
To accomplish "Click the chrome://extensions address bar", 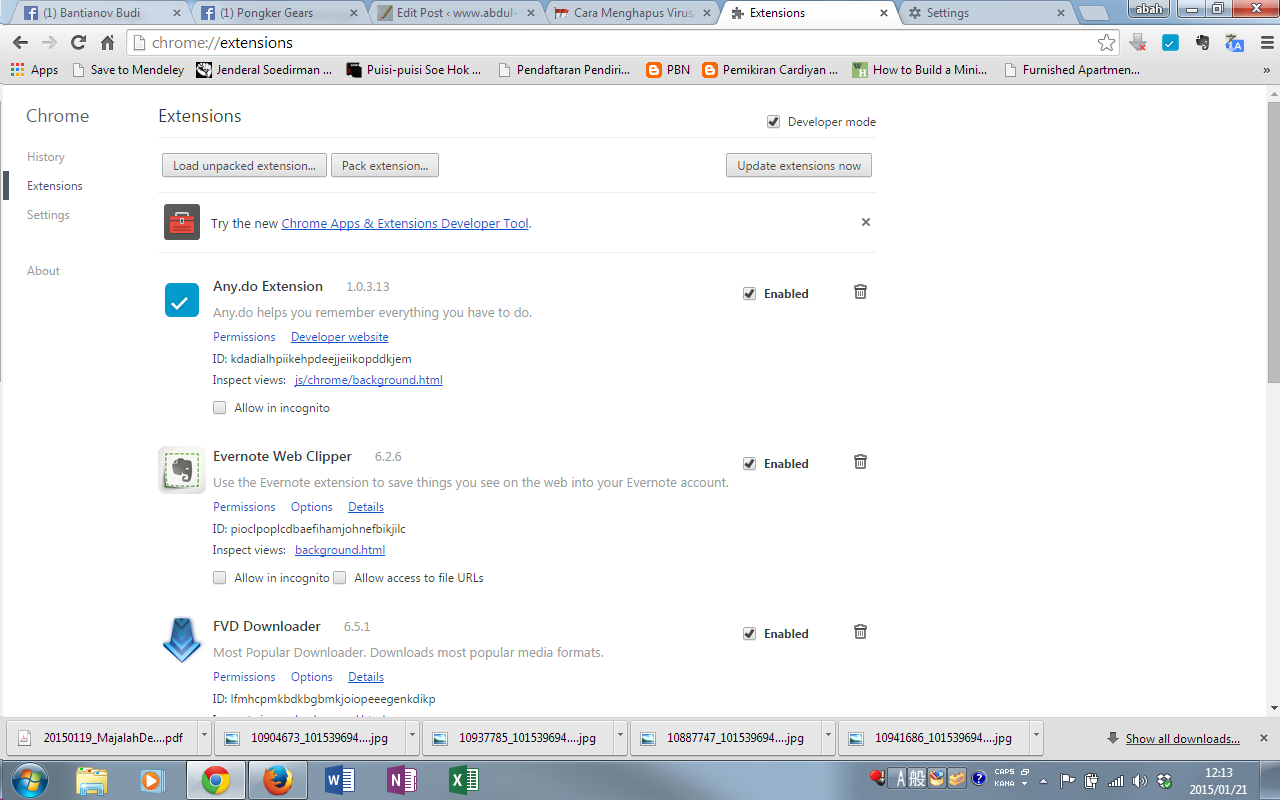I will (x=600, y=43).
